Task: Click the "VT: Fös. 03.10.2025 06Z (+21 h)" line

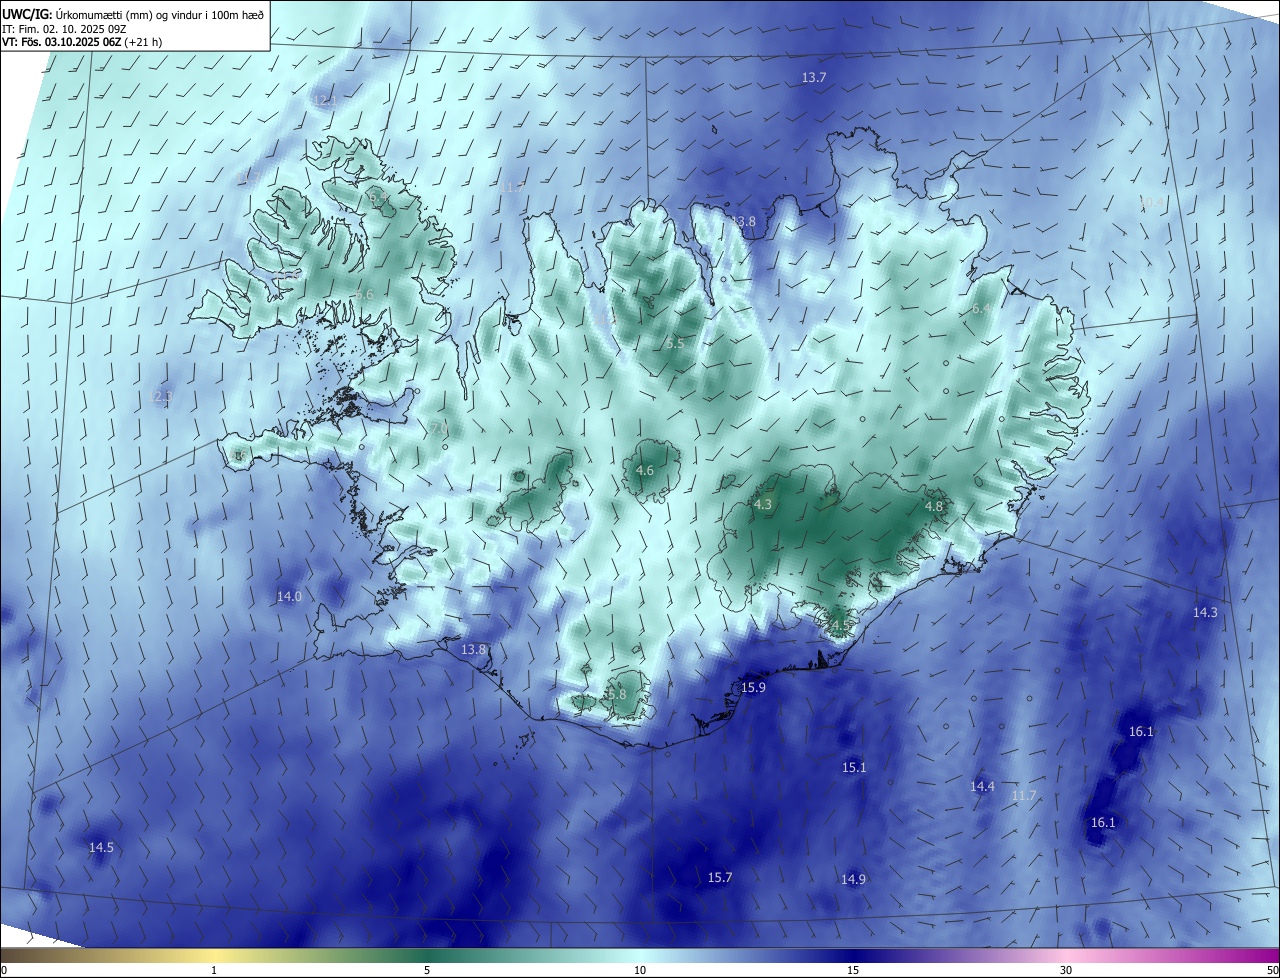Action: coord(82,42)
